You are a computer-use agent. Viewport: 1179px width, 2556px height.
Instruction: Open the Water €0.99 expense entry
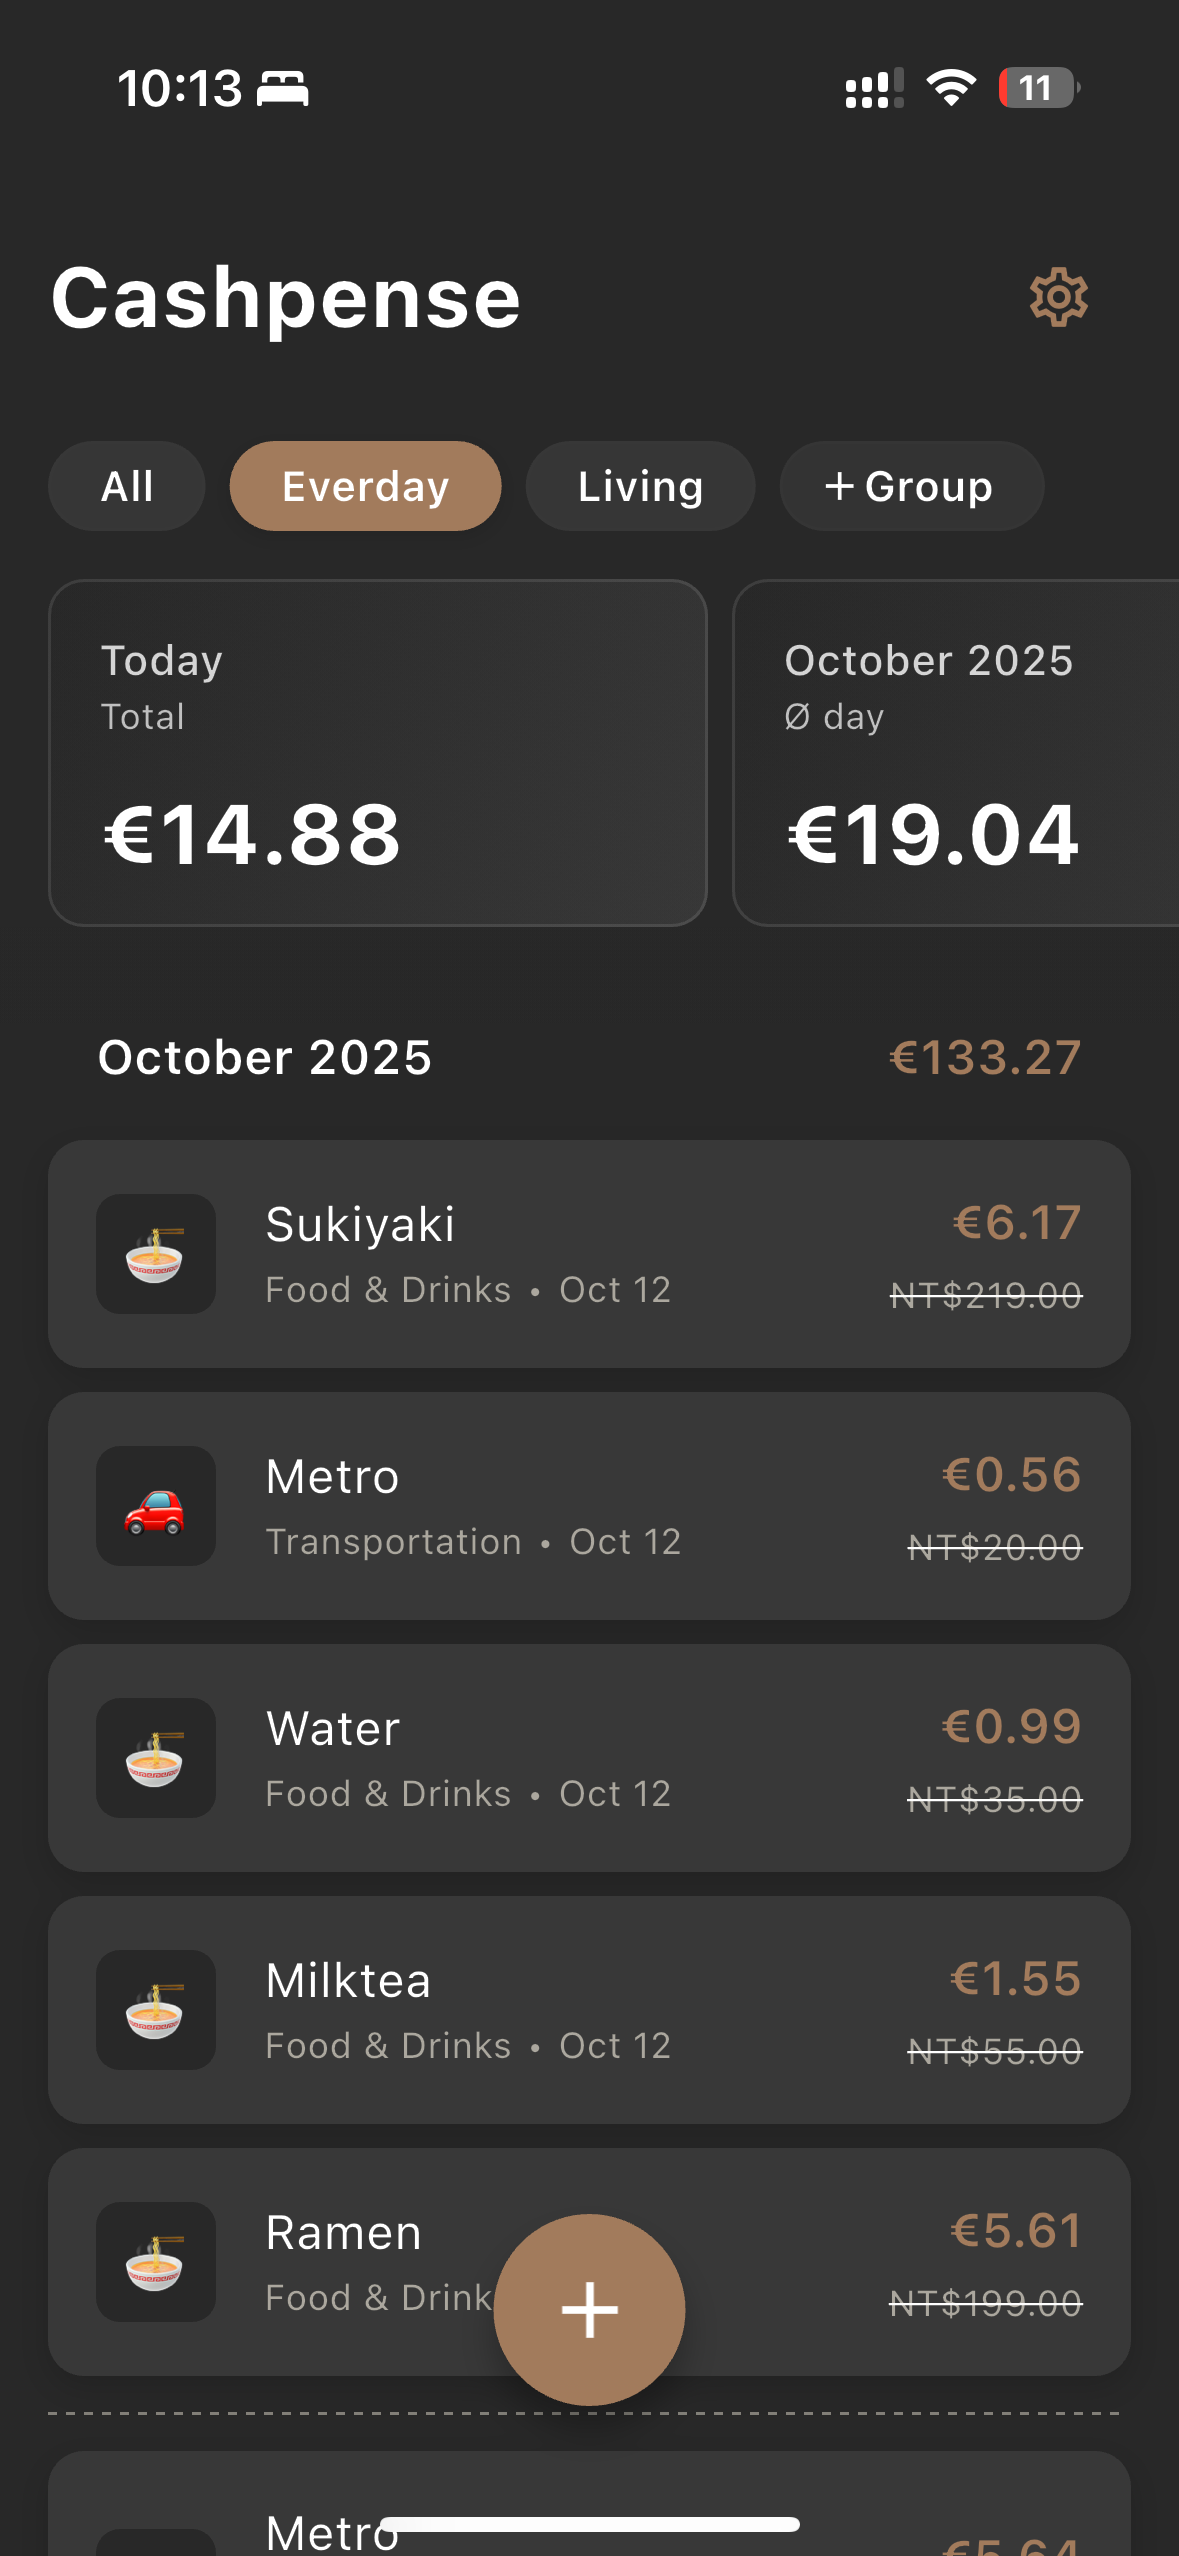pos(589,1758)
